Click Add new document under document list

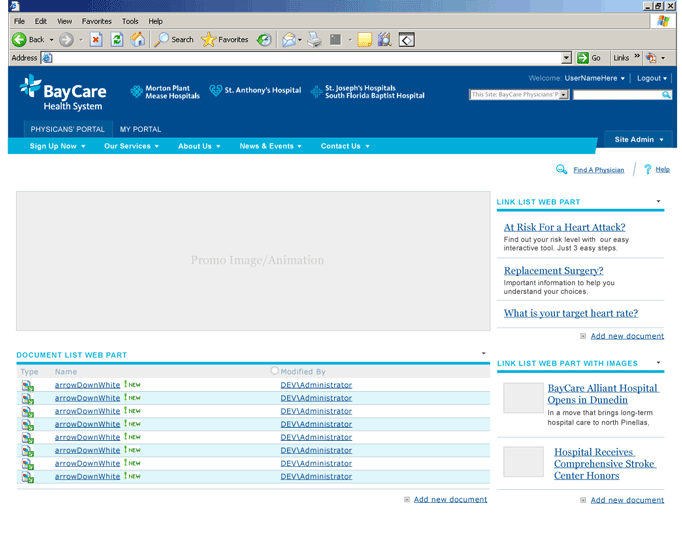450,499
